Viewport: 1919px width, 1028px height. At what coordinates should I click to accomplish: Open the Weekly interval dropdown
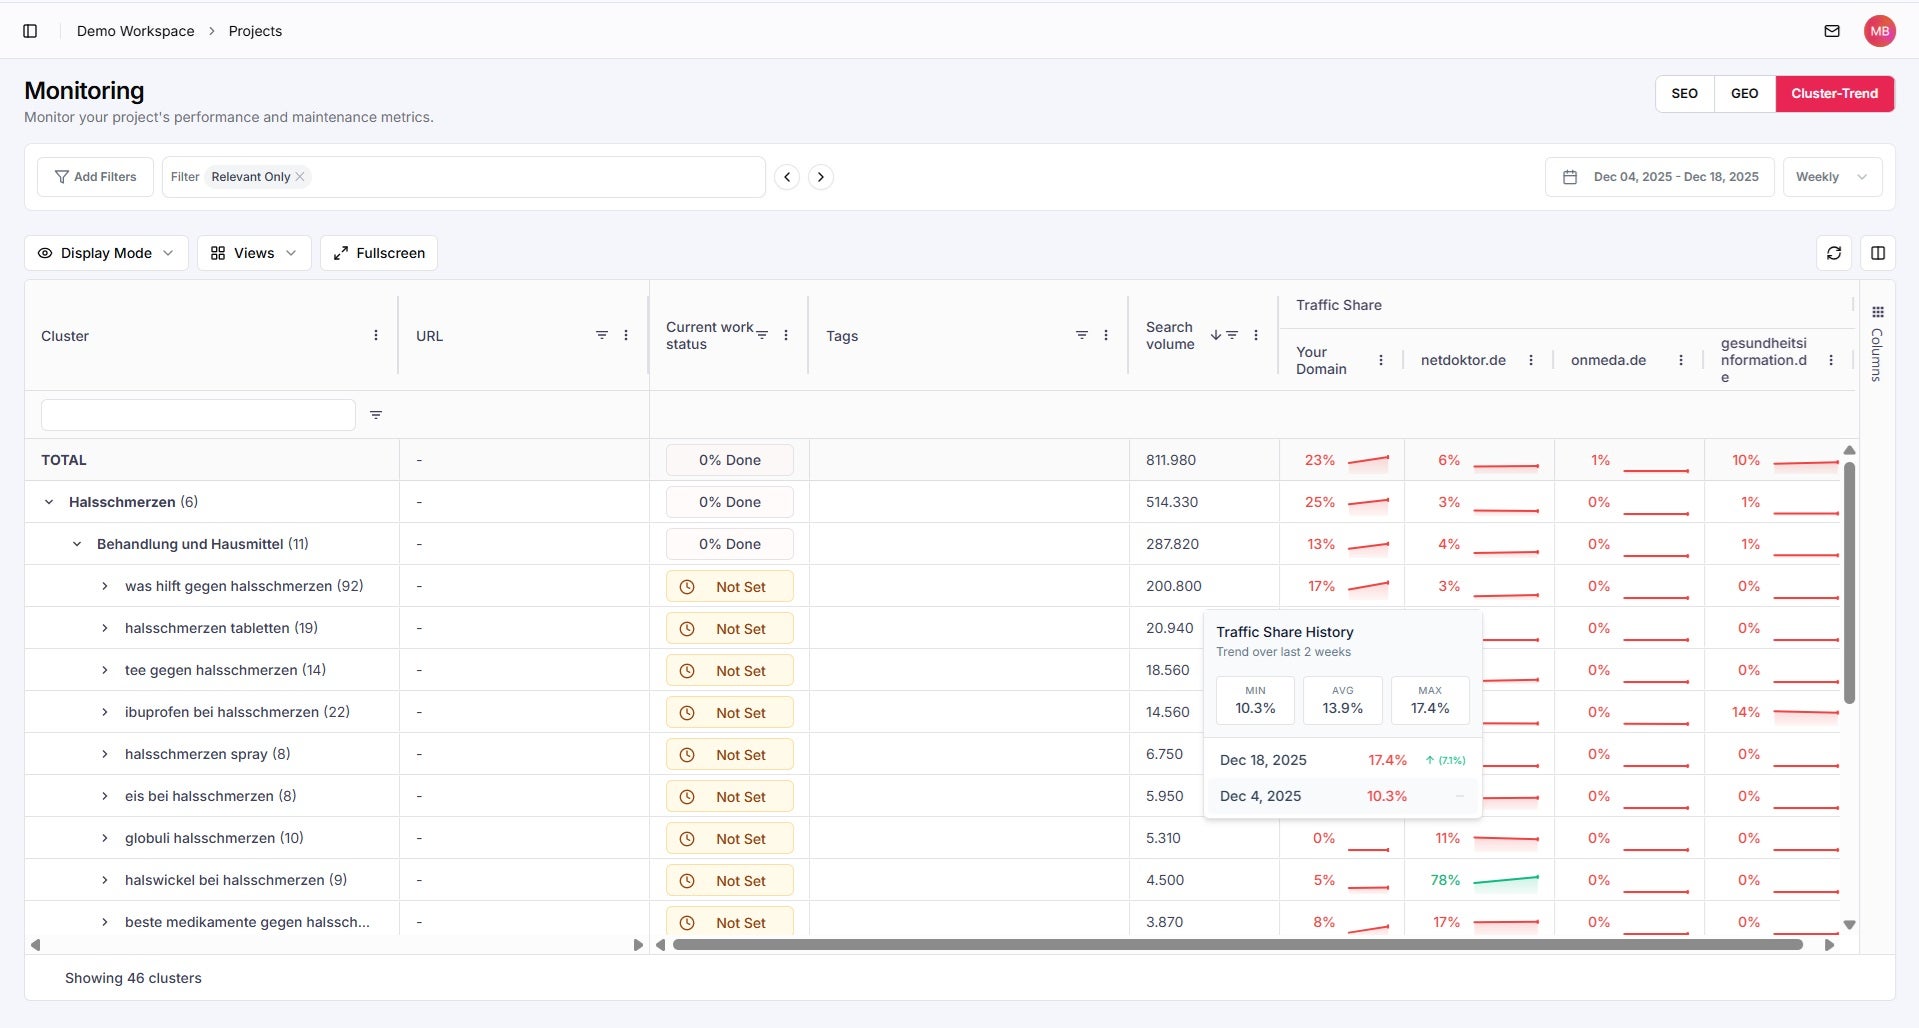(1831, 177)
